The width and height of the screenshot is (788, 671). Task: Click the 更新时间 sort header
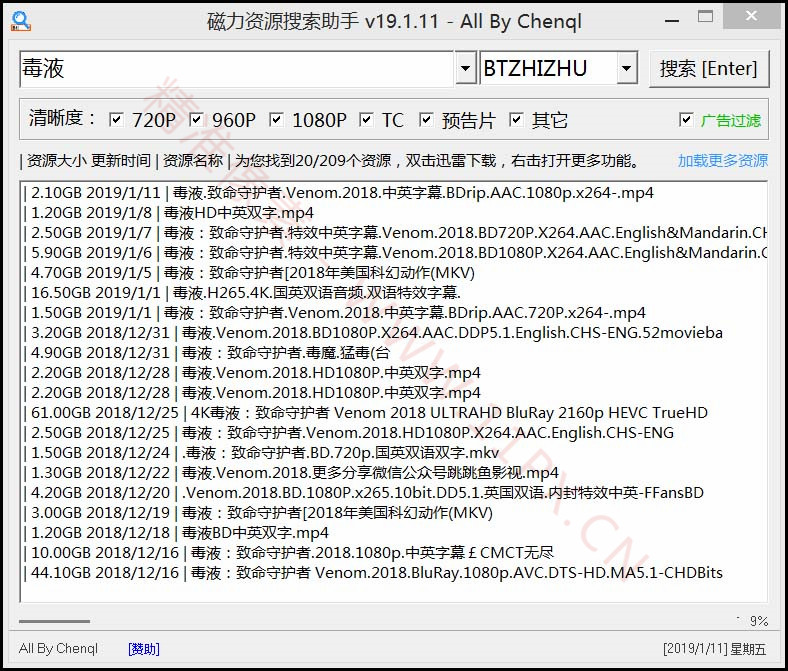point(121,160)
